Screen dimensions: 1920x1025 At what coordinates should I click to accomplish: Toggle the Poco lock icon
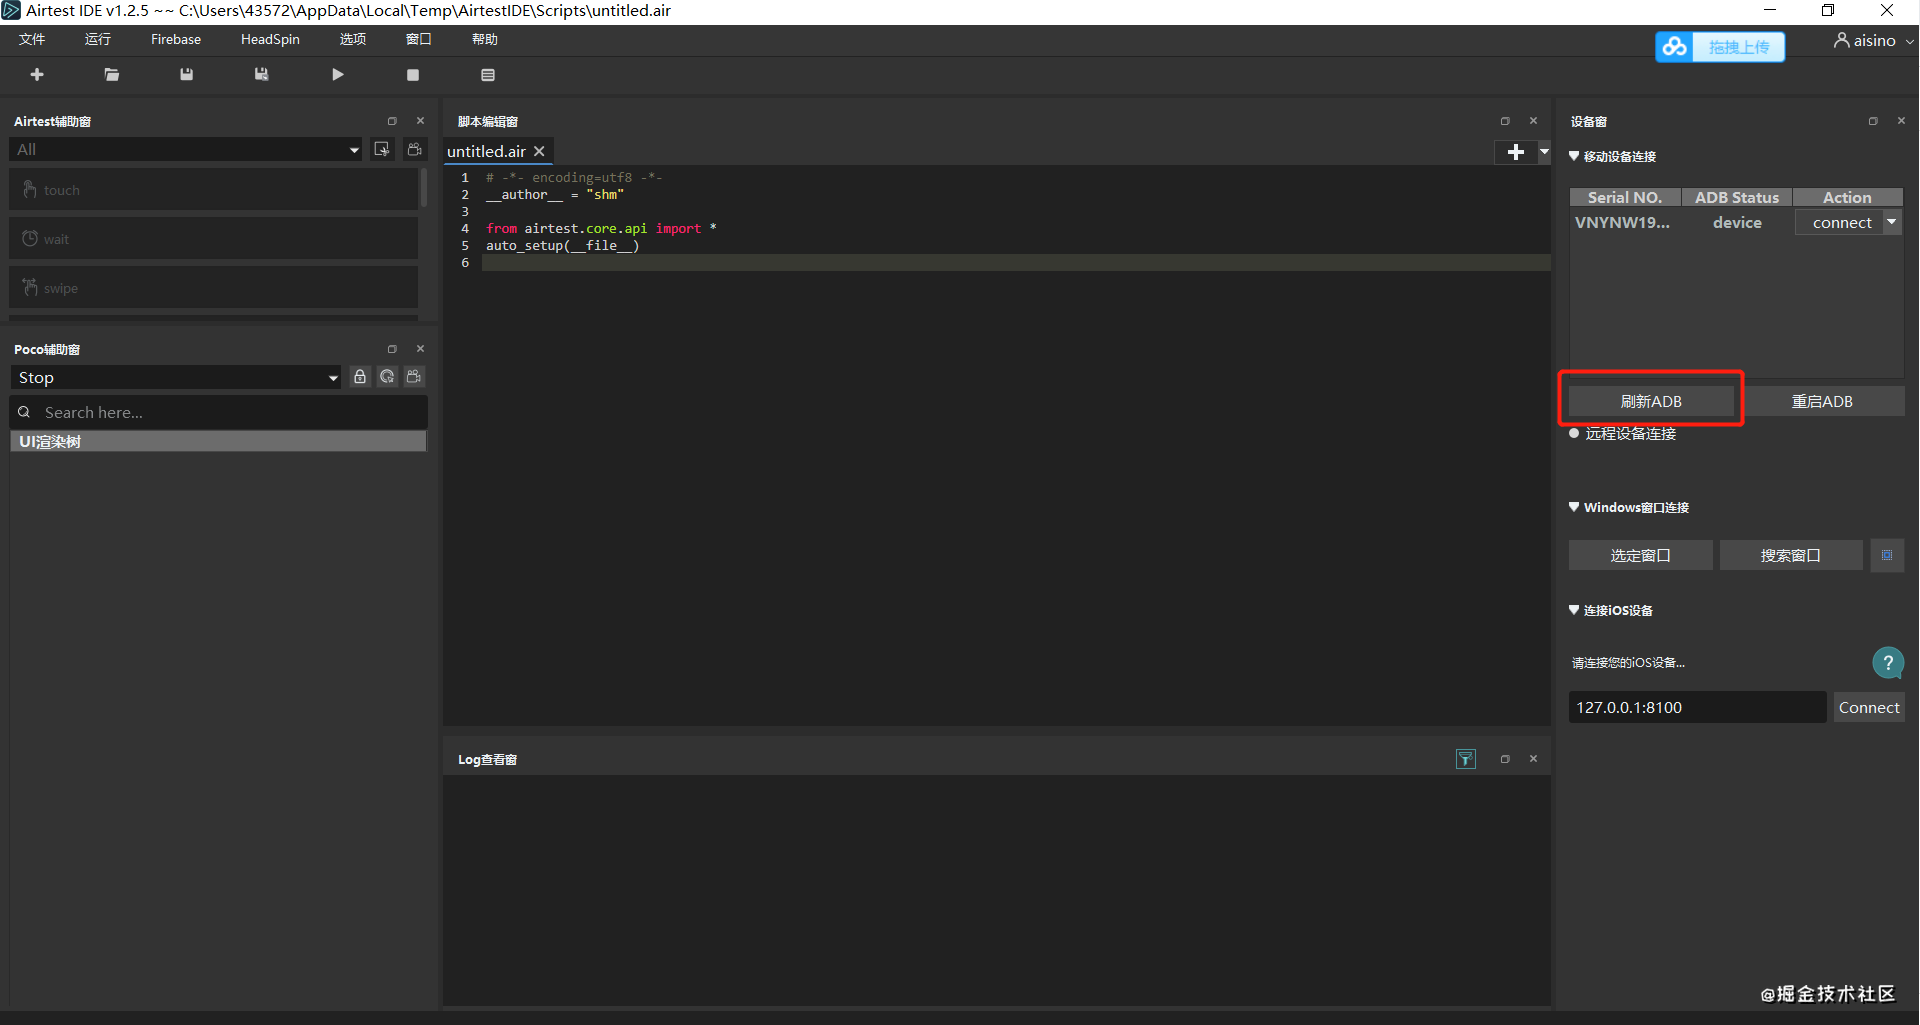tap(360, 377)
